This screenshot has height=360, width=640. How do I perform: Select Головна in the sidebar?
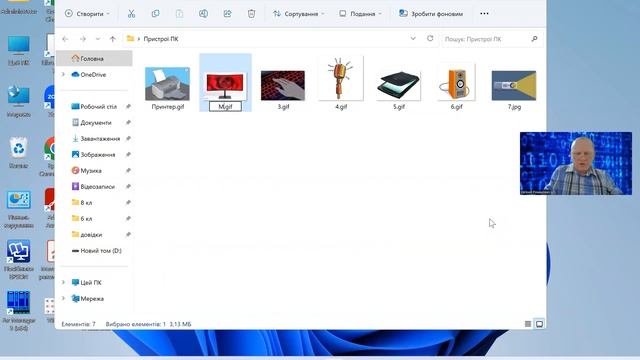click(94, 58)
